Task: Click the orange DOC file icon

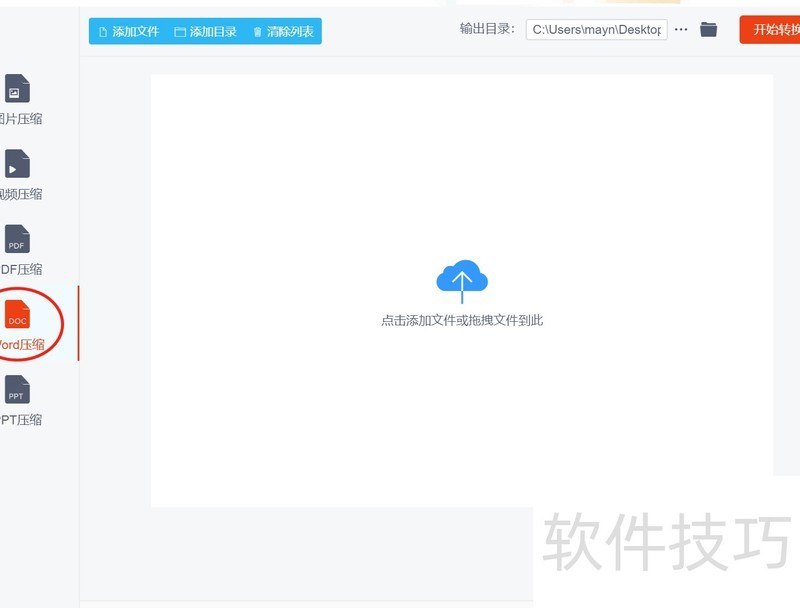Action: pos(17,314)
